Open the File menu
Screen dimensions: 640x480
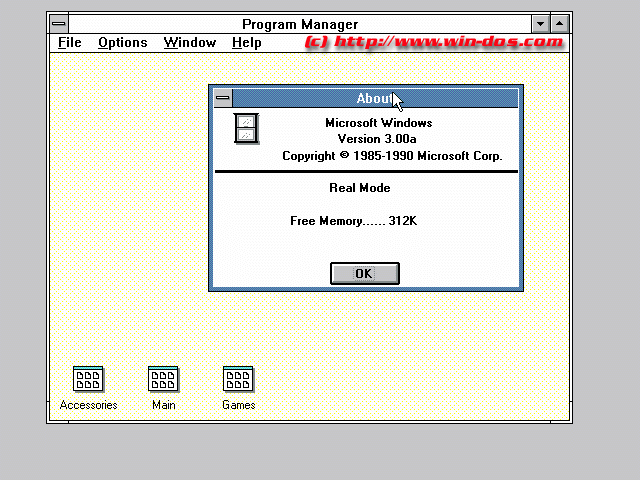(70, 42)
